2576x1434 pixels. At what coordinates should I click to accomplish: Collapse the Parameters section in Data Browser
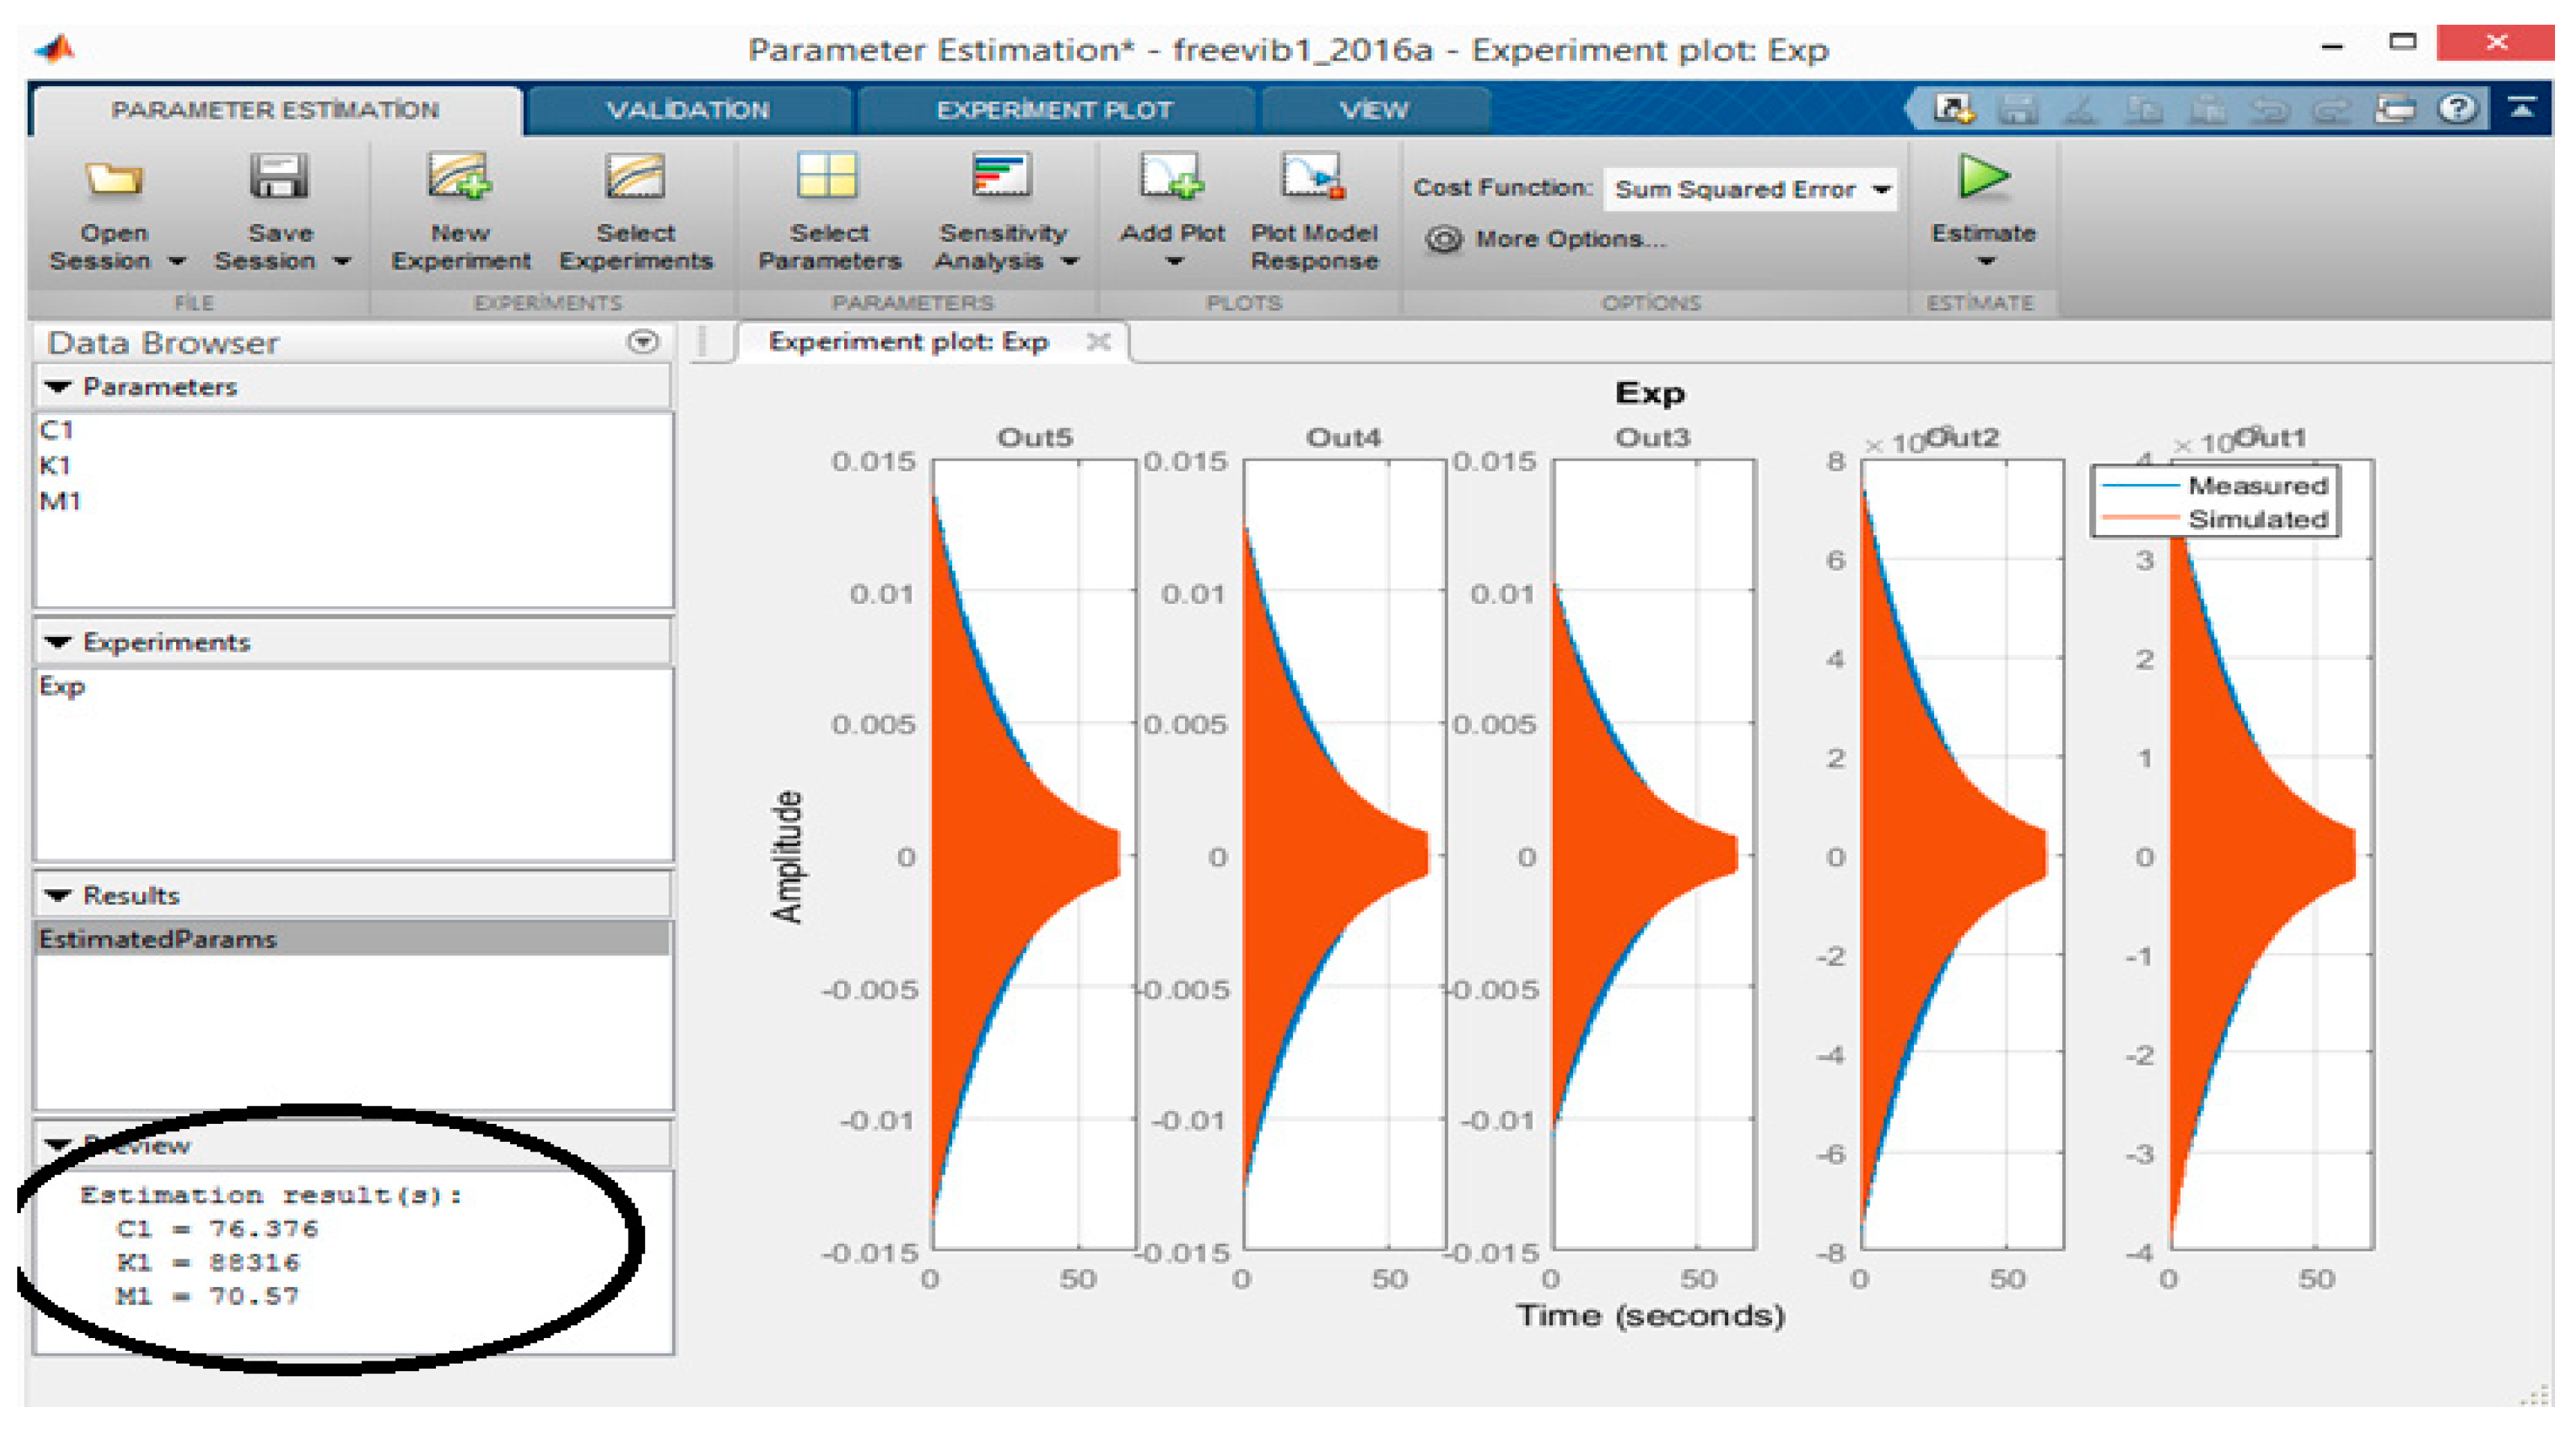point(59,387)
